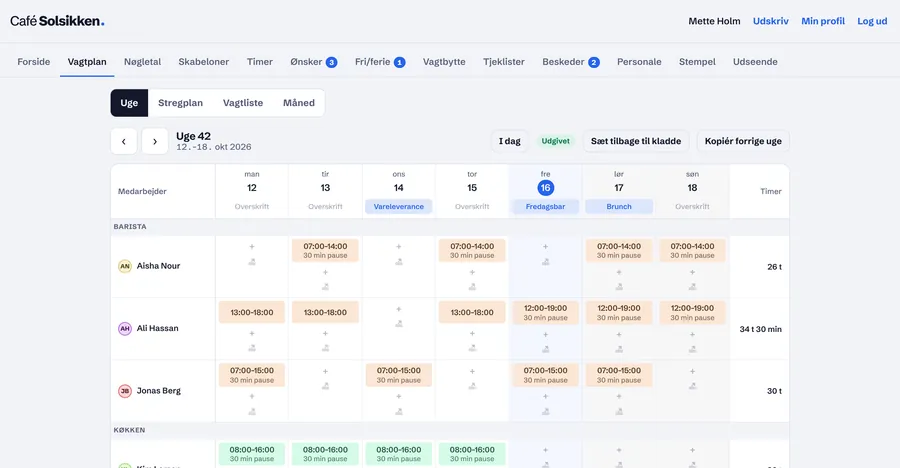Edit Overskrift field for Sunday 18
The width and height of the screenshot is (900, 468).
tap(692, 207)
